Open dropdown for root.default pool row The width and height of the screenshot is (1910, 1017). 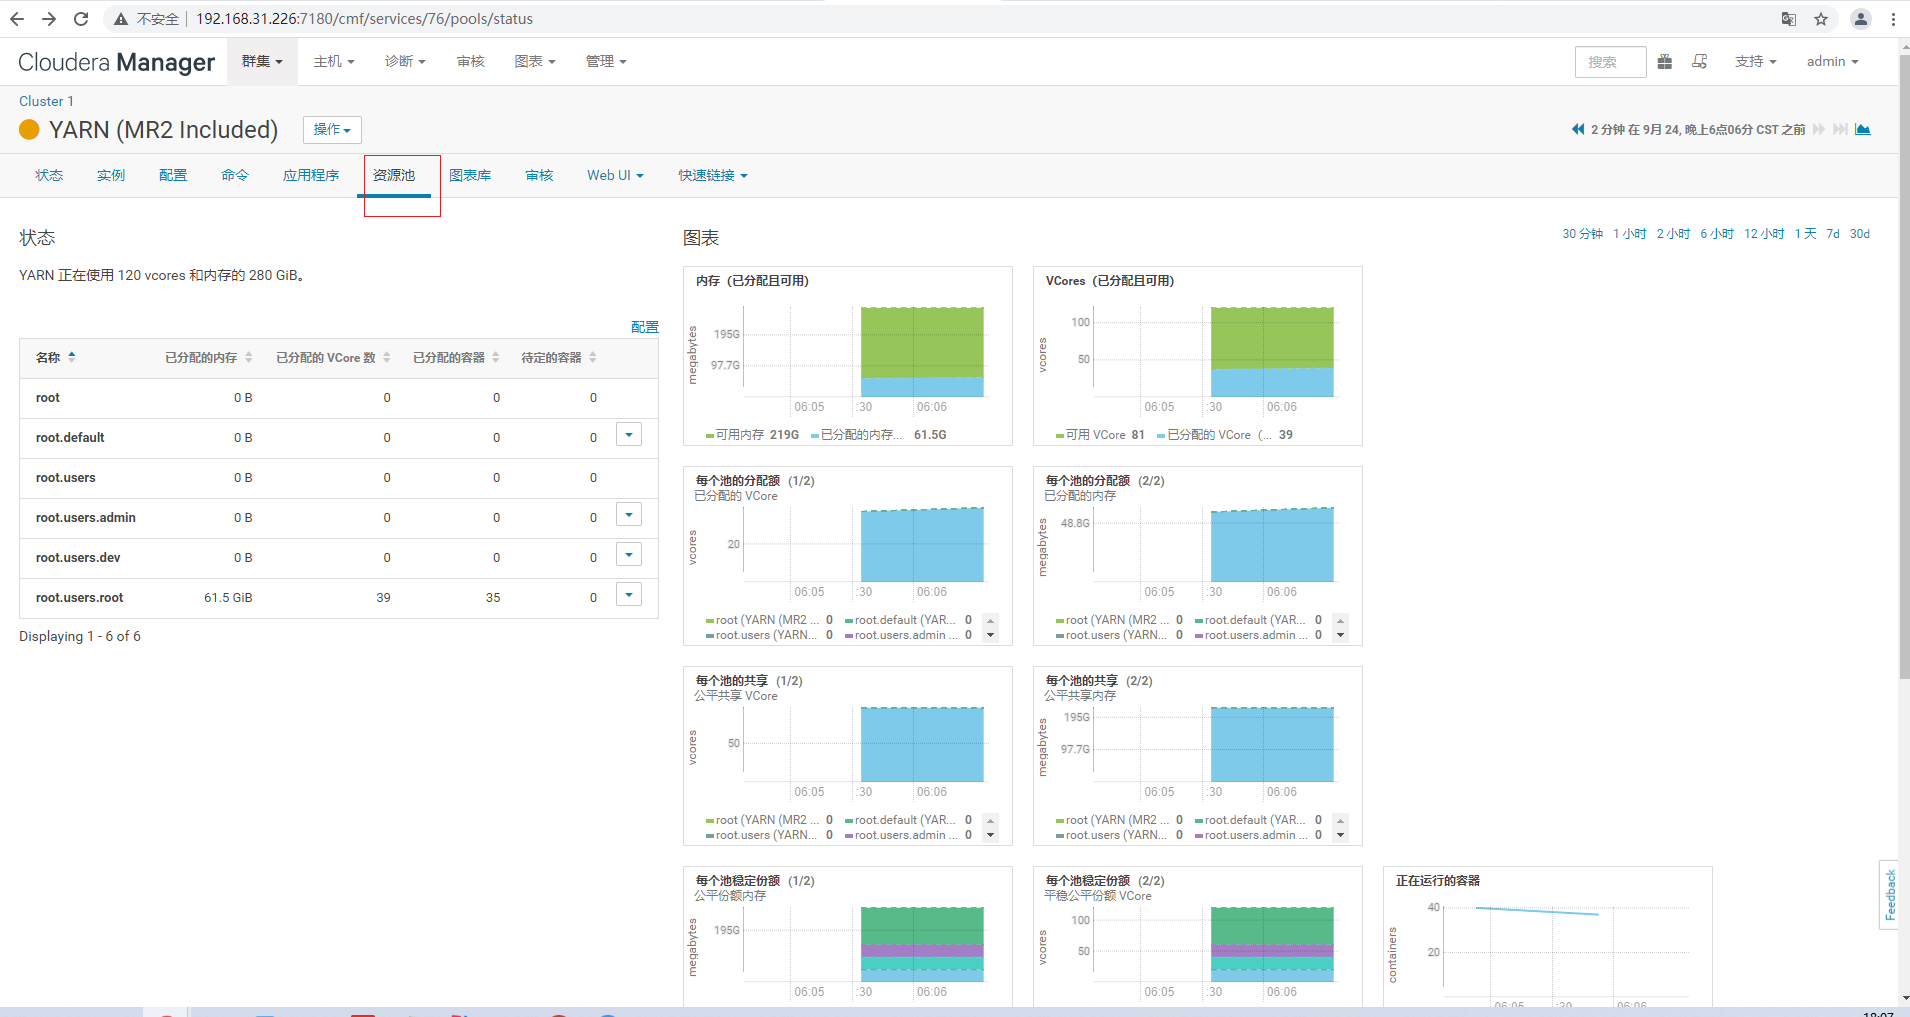point(629,435)
